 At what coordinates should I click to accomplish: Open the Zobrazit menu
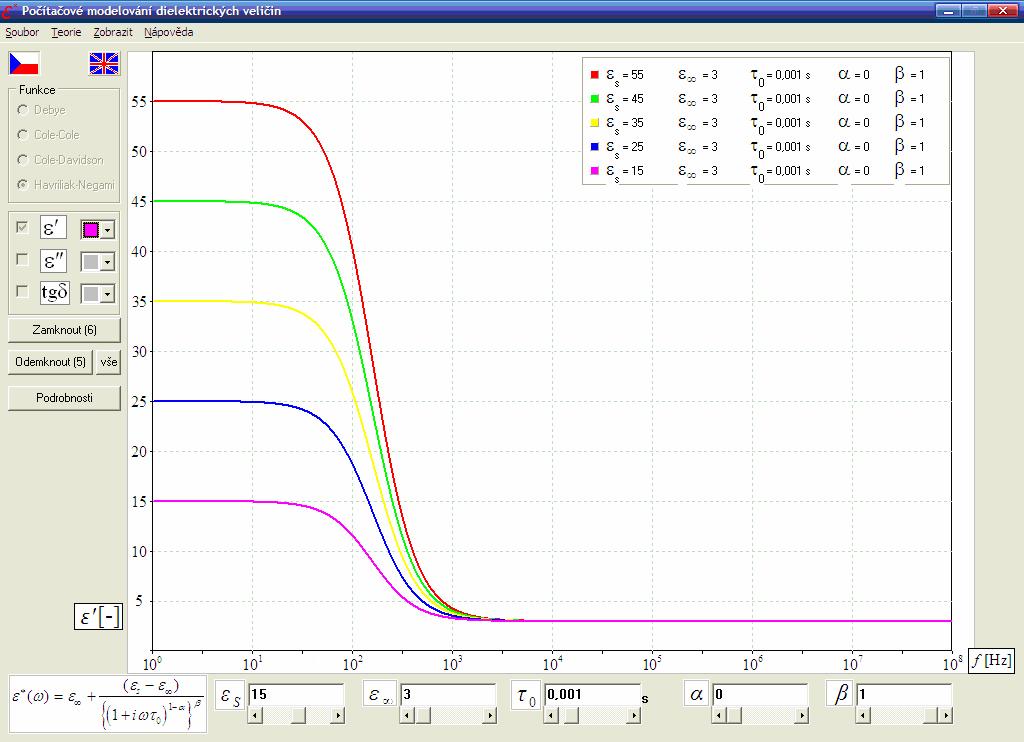(113, 32)
